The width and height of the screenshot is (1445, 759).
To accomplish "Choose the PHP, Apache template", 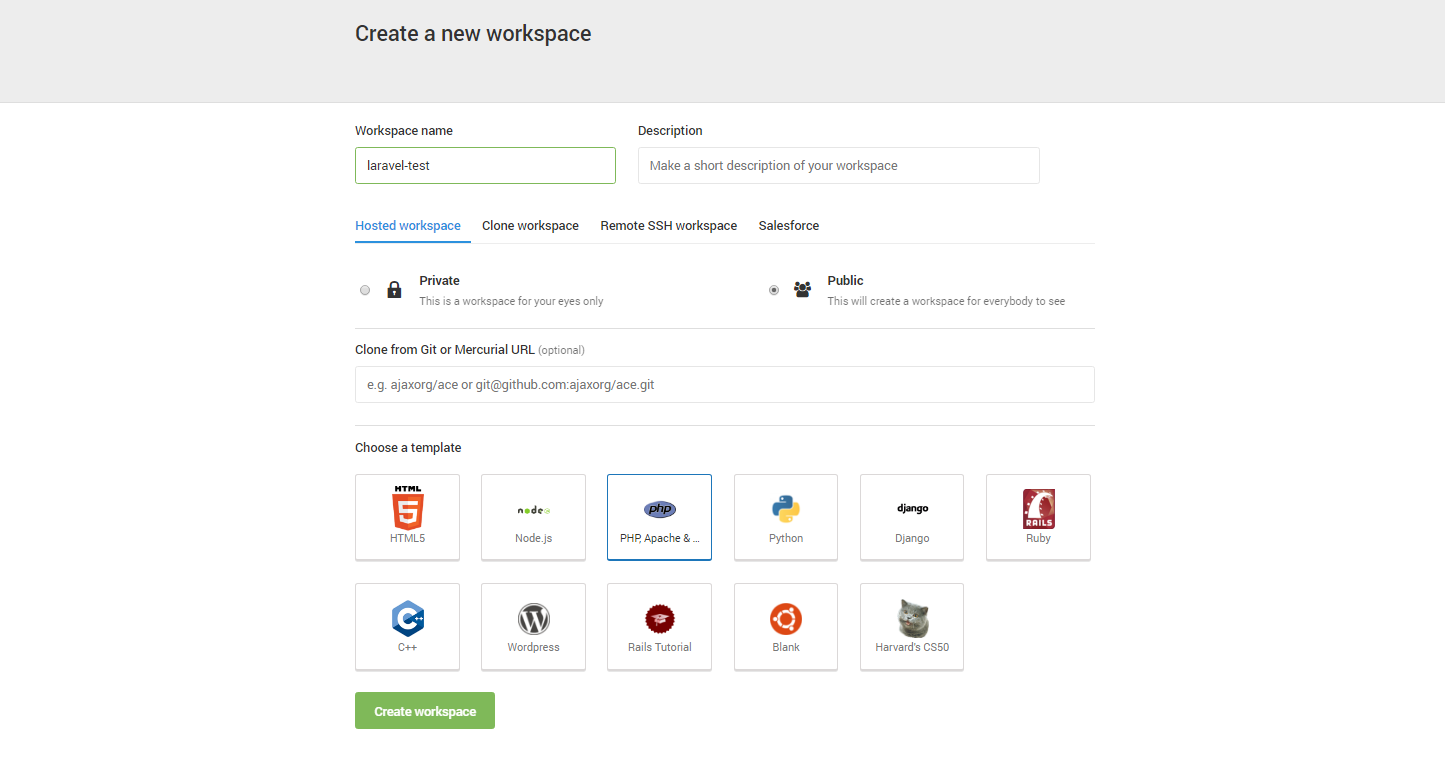I will [659, 516].
